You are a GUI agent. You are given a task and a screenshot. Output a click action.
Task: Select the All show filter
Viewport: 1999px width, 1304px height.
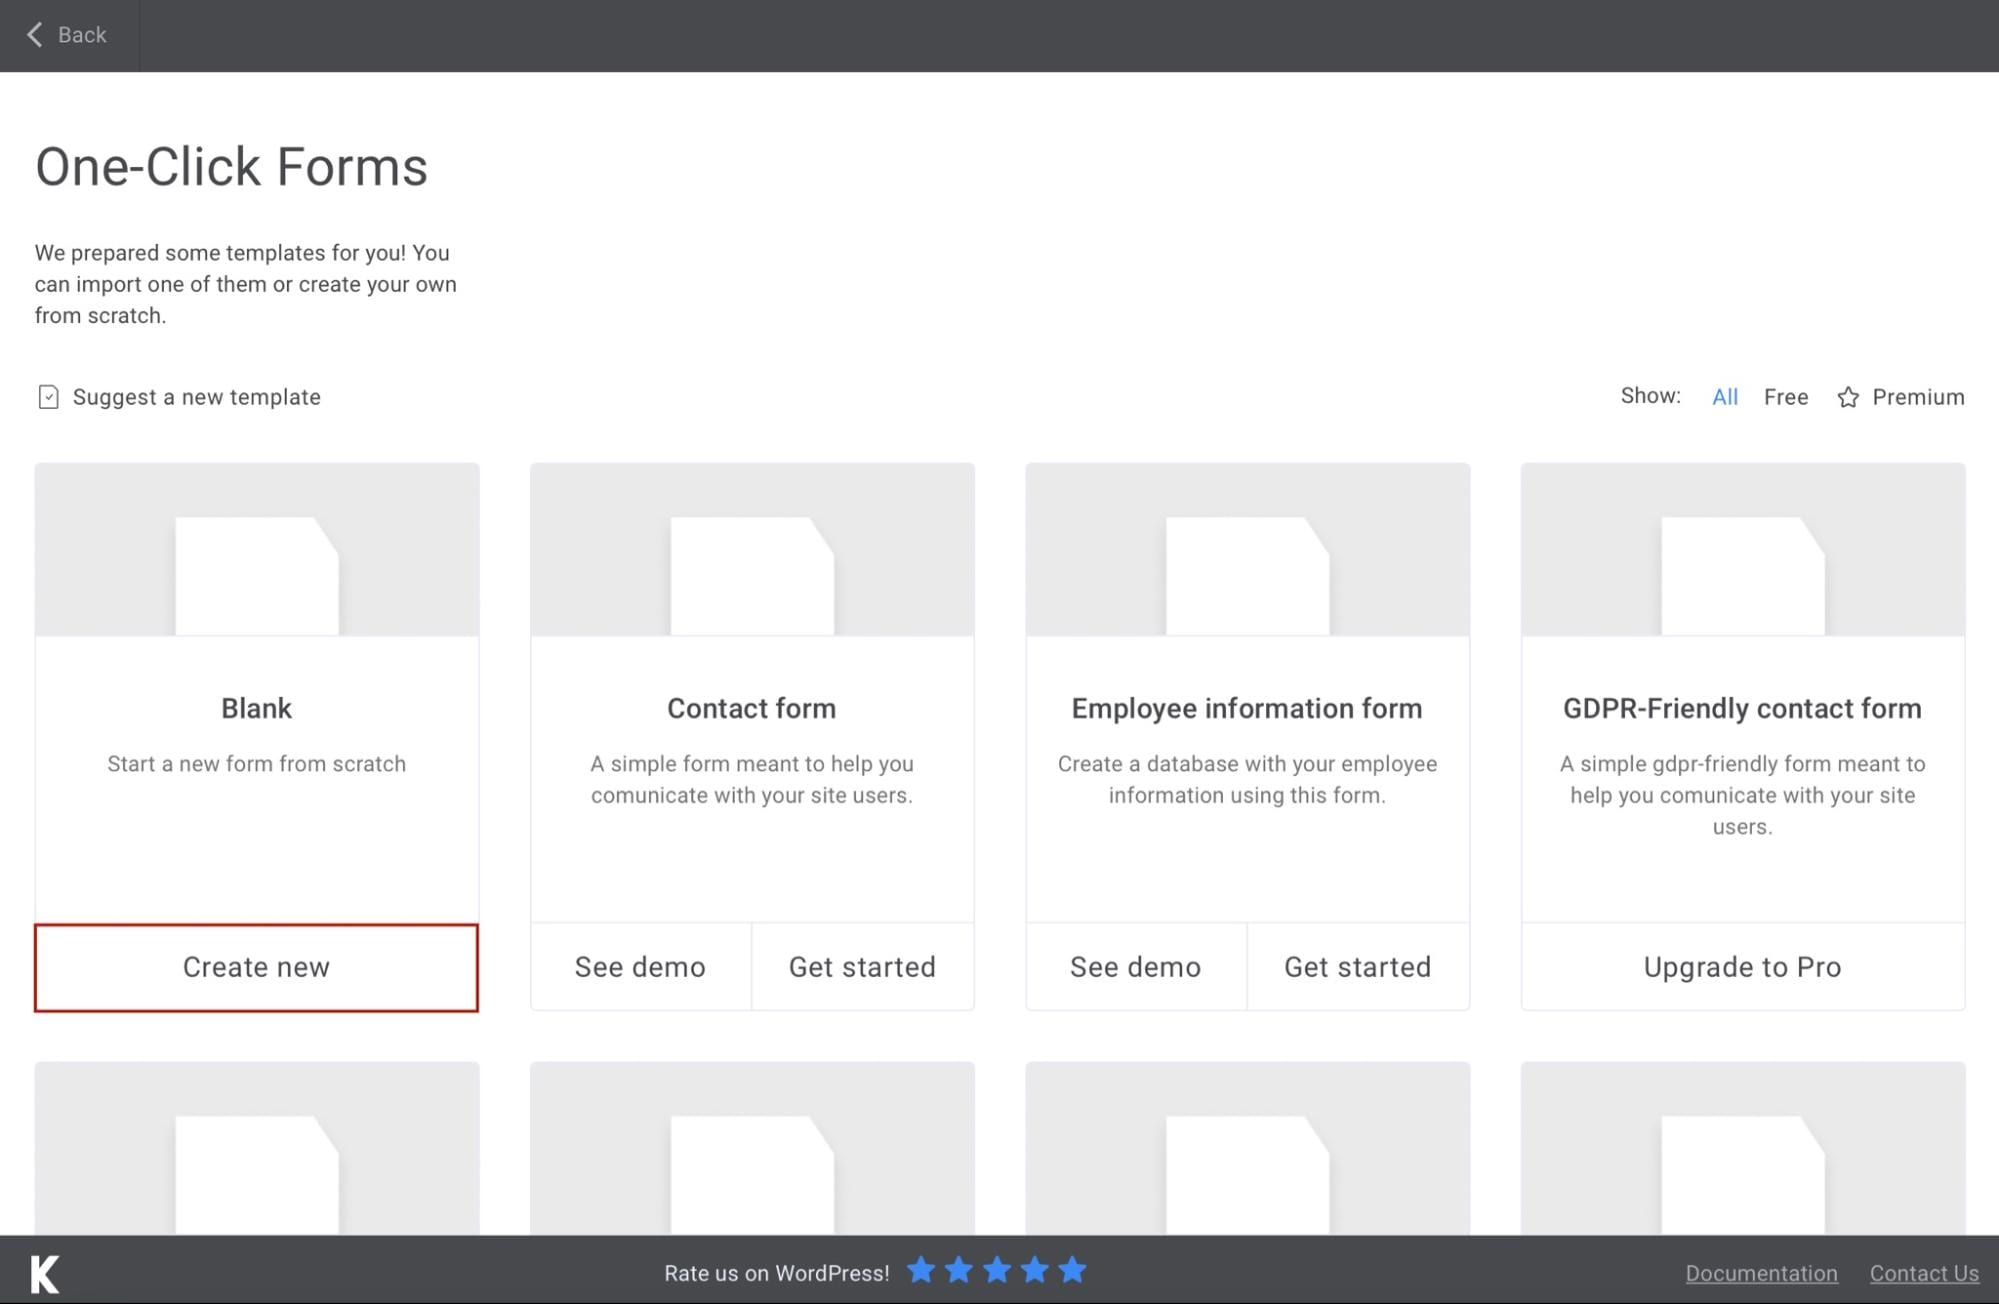(1724, 396)
